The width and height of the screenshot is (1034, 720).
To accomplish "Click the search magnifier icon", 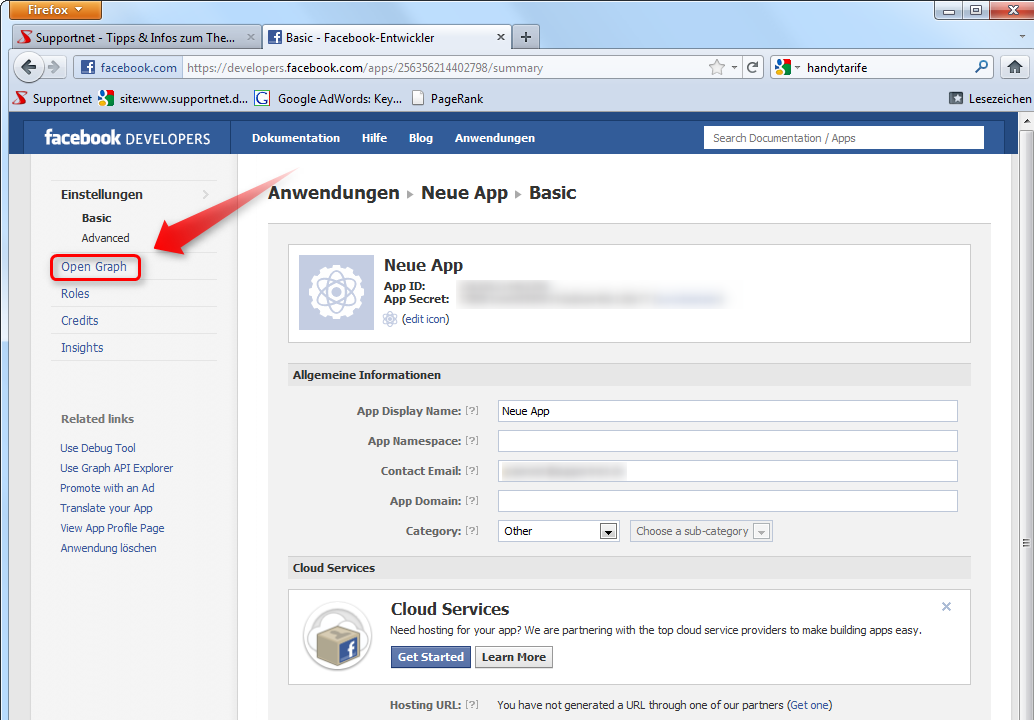I will pyautogui.click(x=981, y=67).
